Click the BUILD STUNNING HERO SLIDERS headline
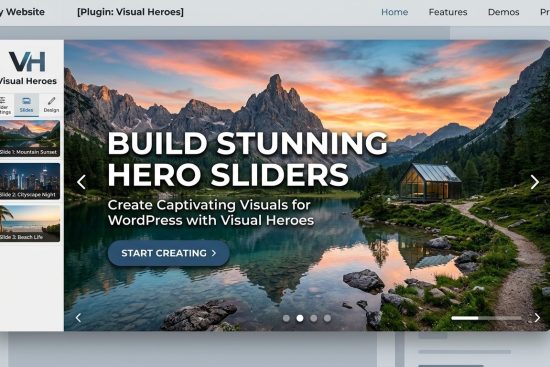The height and width of the screenshot is (367, 550). 247,159
